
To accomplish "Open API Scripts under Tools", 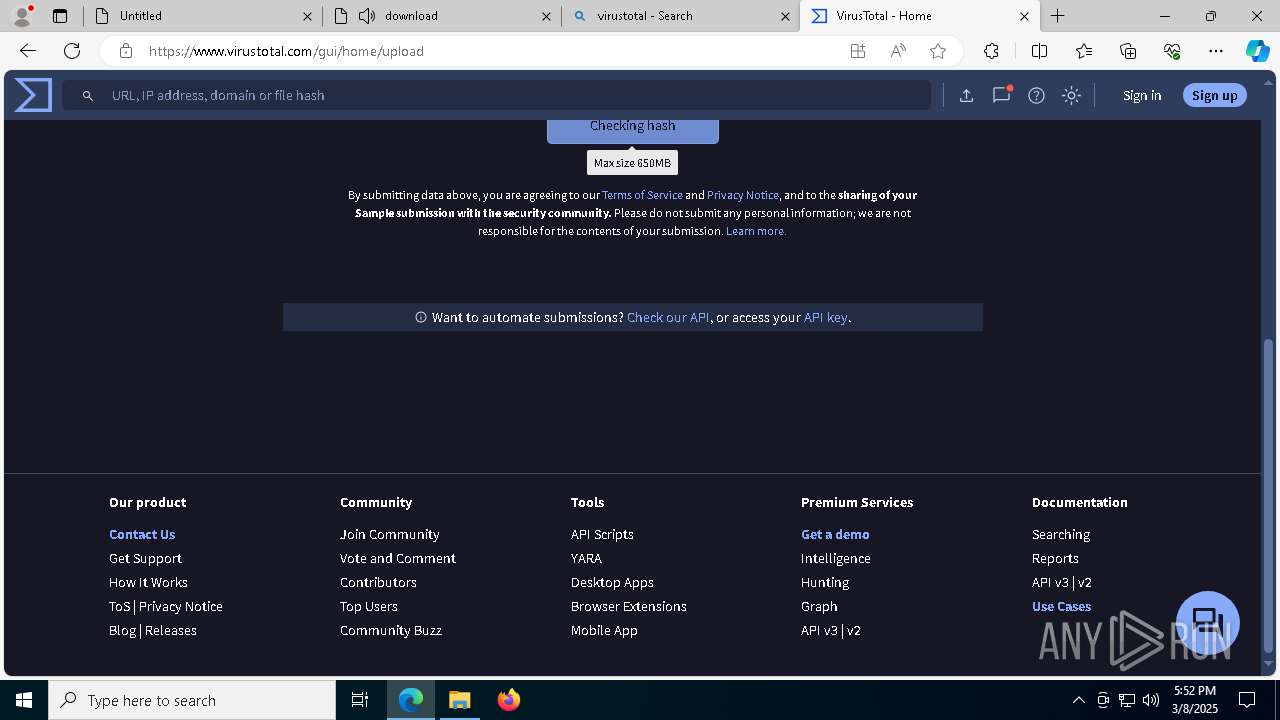I will [602, 534].
